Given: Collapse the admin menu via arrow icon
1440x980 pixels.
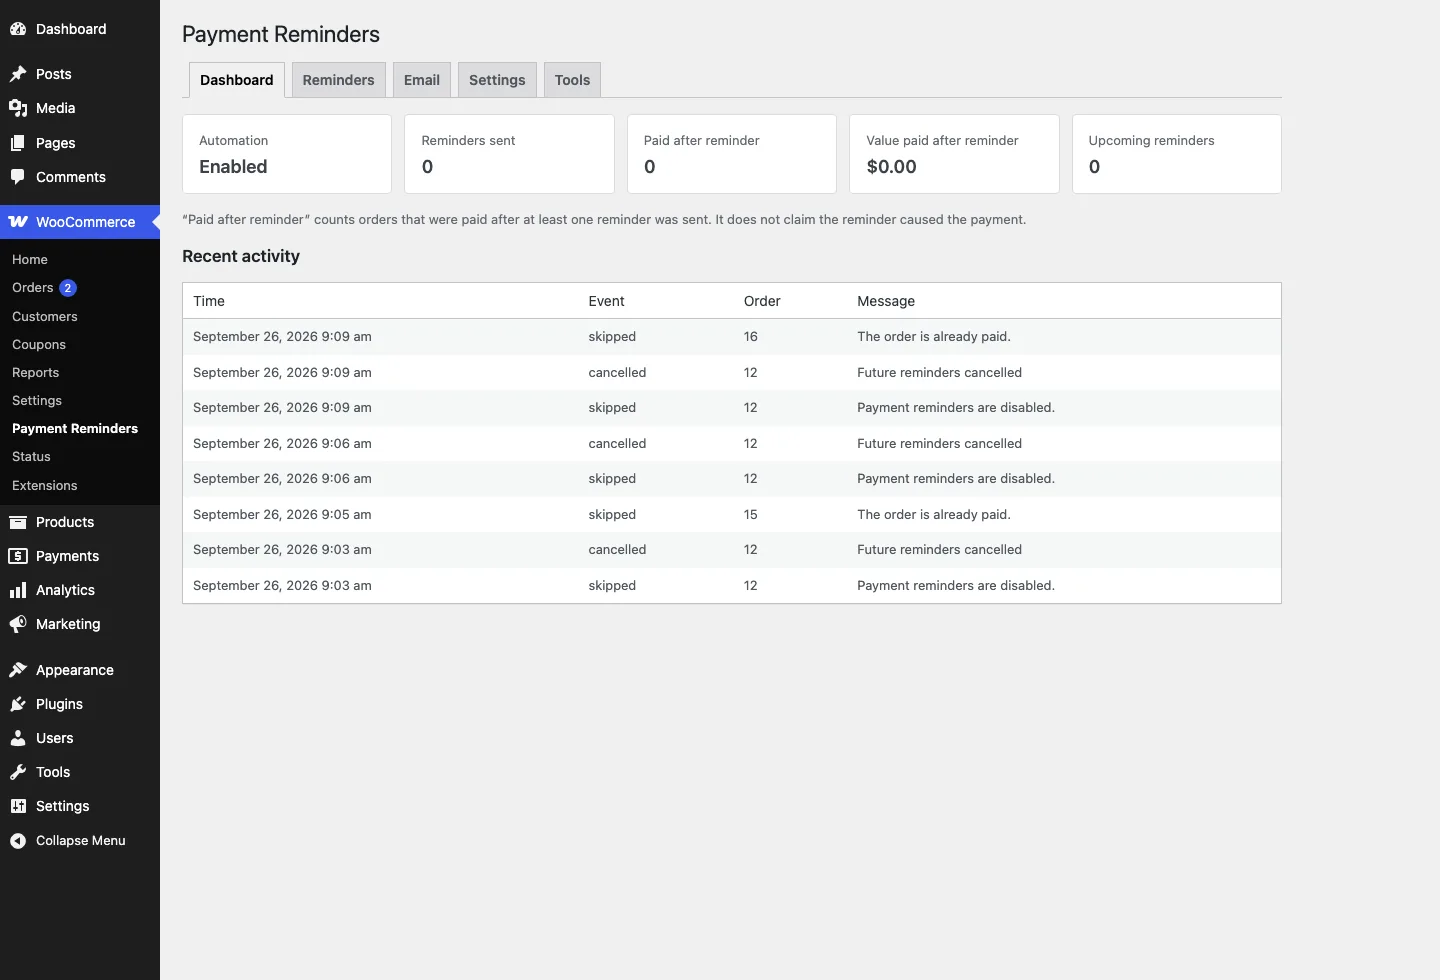Looking at the screenshot, I should [18, 841].
